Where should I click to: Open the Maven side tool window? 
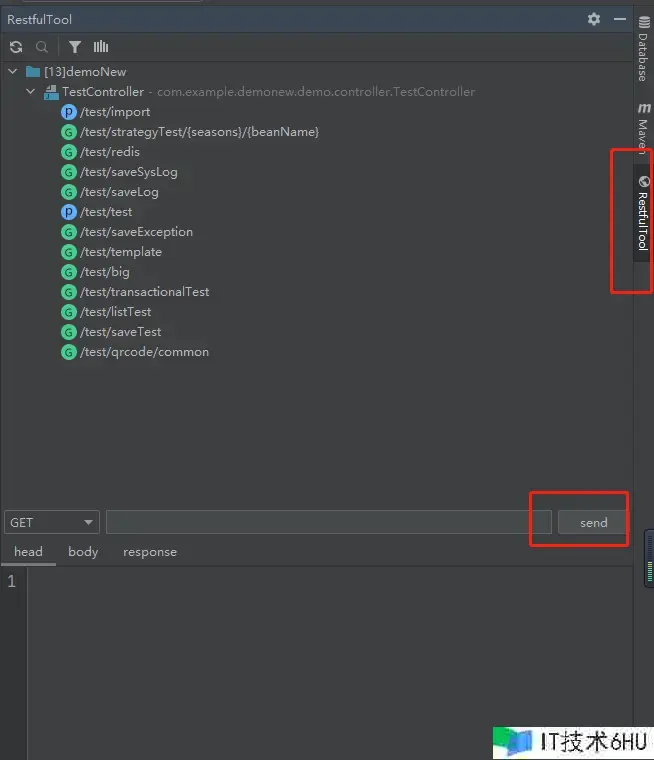644,122
